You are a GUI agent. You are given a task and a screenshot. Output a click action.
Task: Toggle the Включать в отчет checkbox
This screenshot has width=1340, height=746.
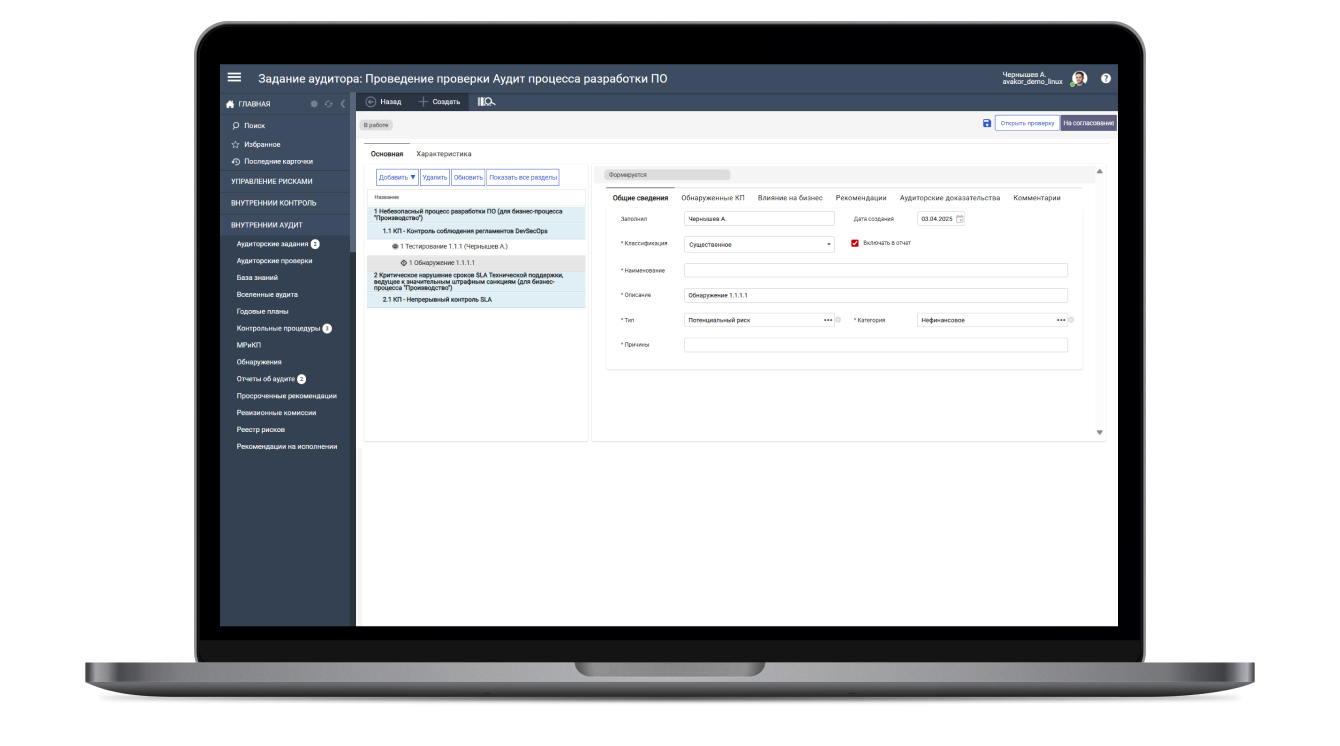point(855,243)
